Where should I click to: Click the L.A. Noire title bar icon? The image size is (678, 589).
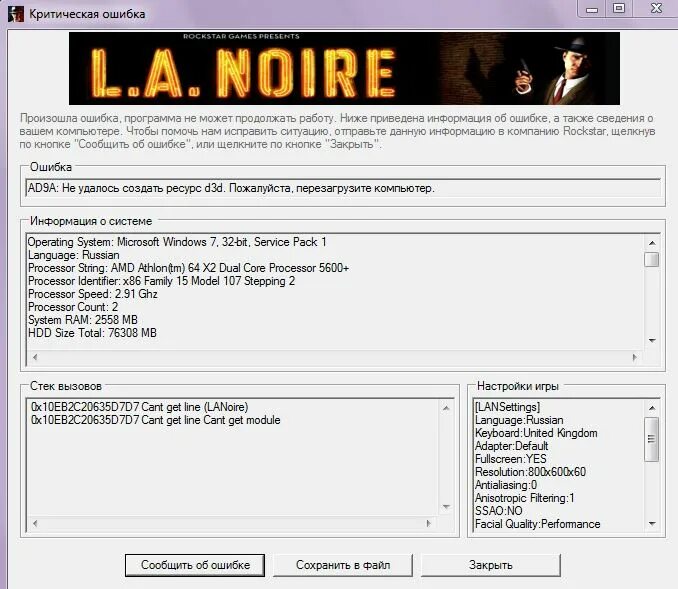pyautogui.click(x=16, y=13)
